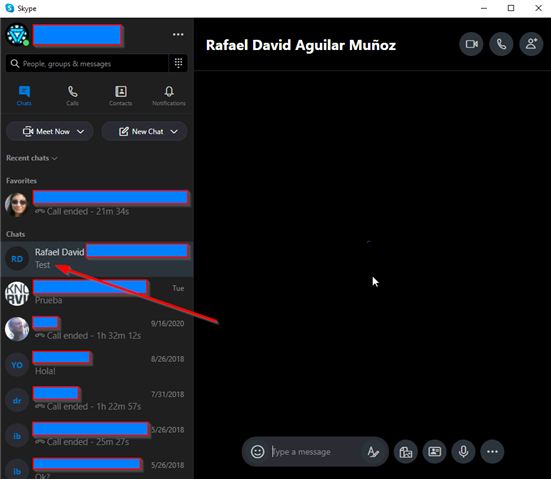Open the dial pad icon
Image resolution: width=551 pixels, height=479 pixels.
coord(179,63)
